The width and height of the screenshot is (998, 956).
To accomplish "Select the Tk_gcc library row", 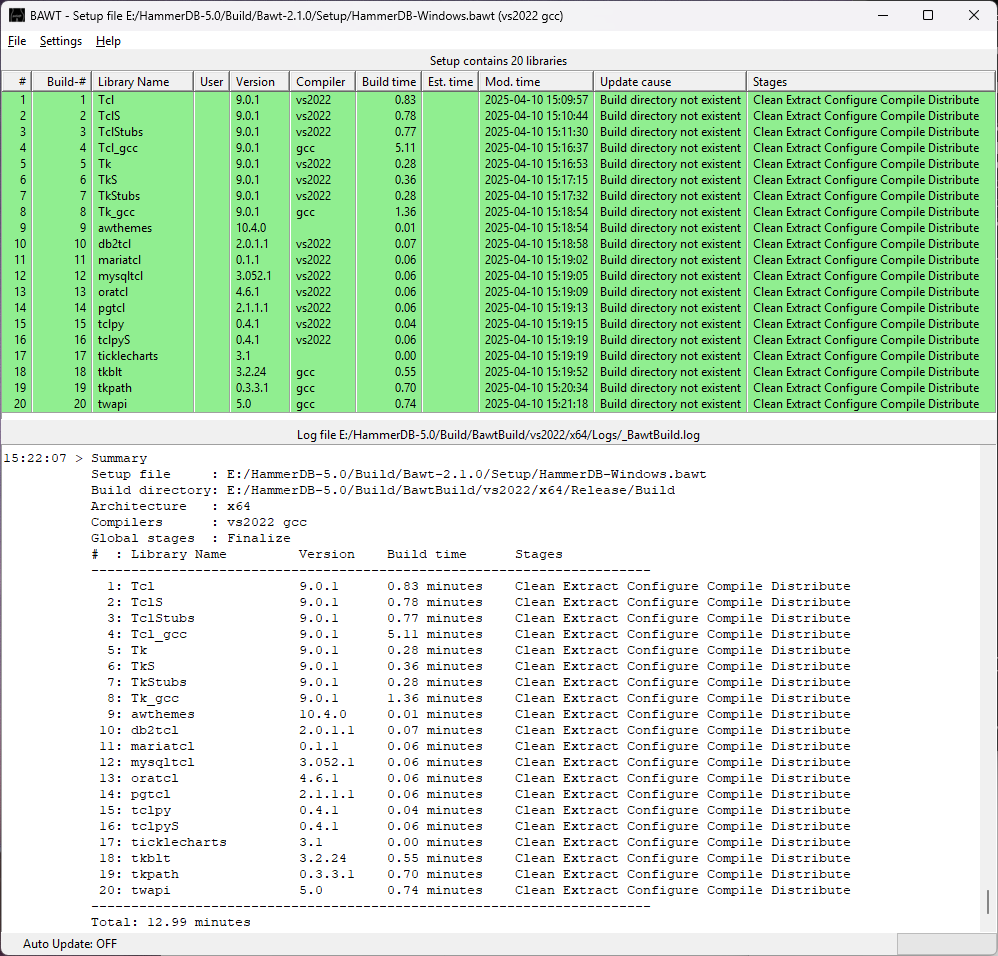I will [498, 212].
